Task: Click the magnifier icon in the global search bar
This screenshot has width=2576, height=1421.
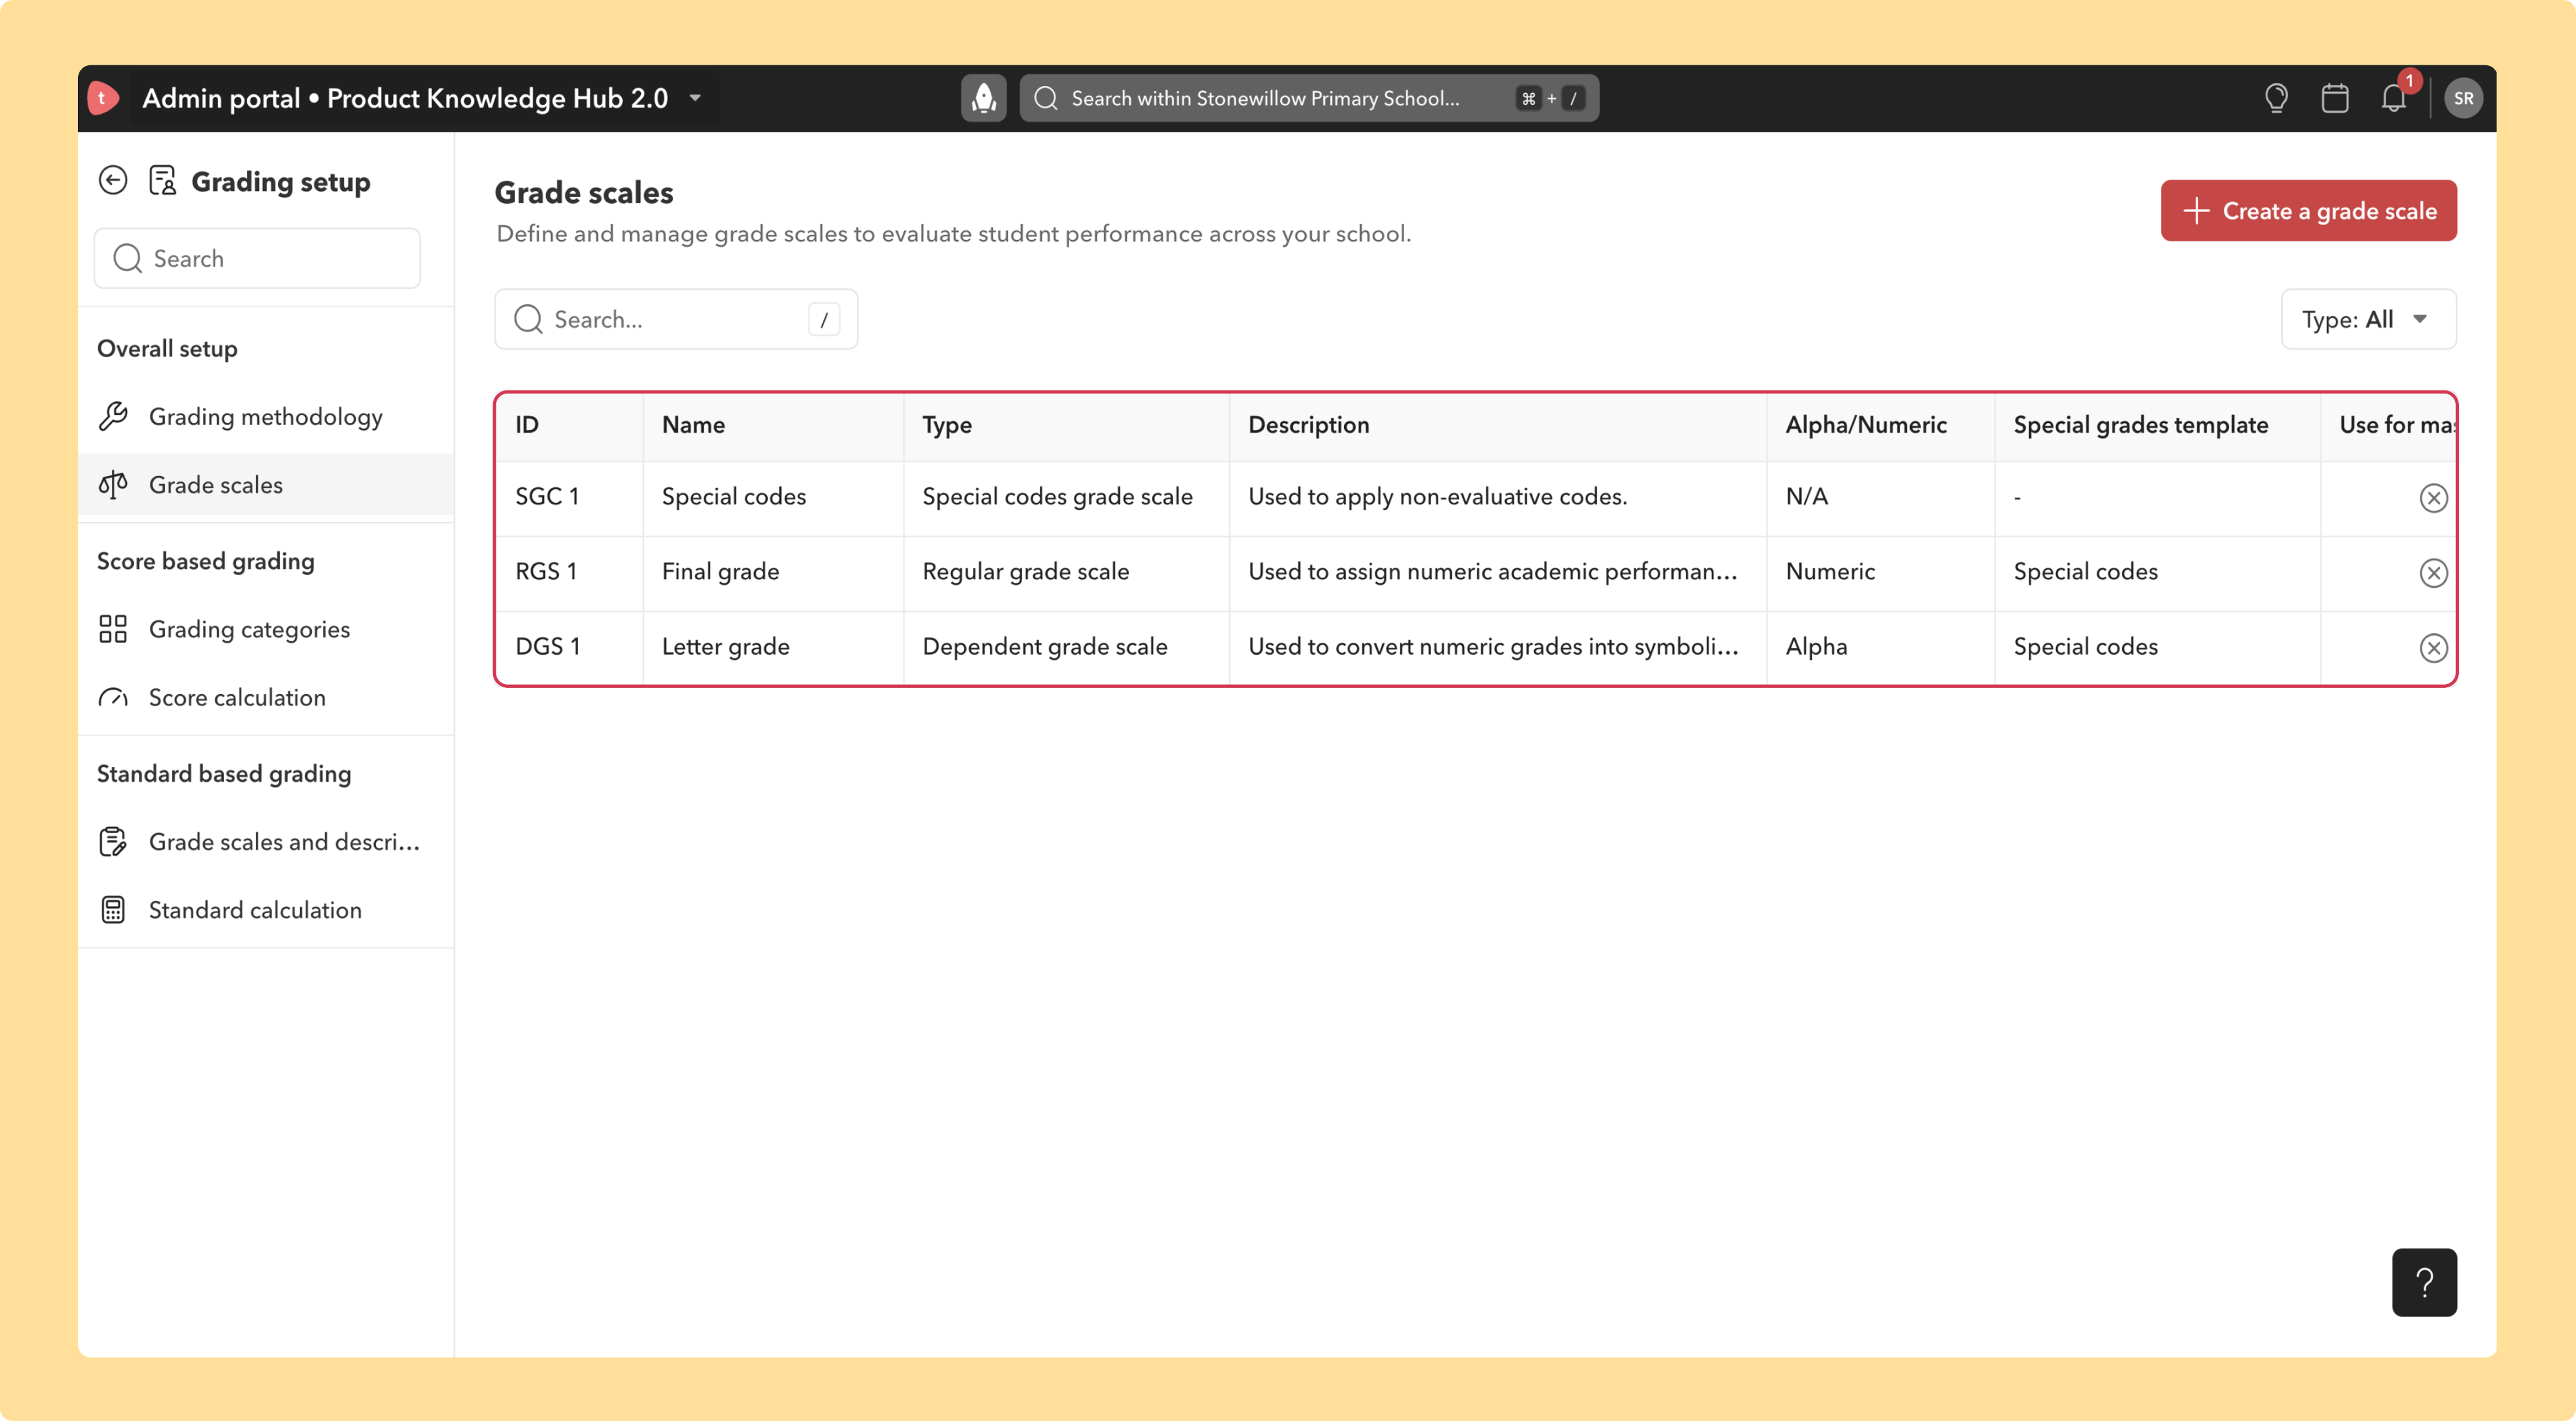Action: coord(1046,98)
